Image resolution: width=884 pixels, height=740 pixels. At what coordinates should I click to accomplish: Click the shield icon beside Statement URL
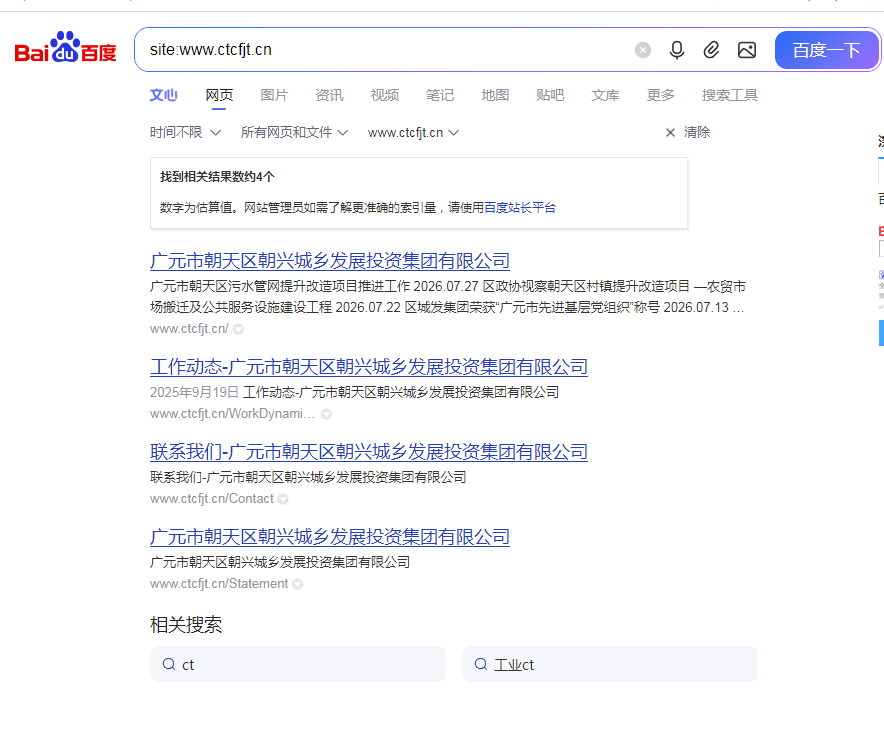[298, 584]
